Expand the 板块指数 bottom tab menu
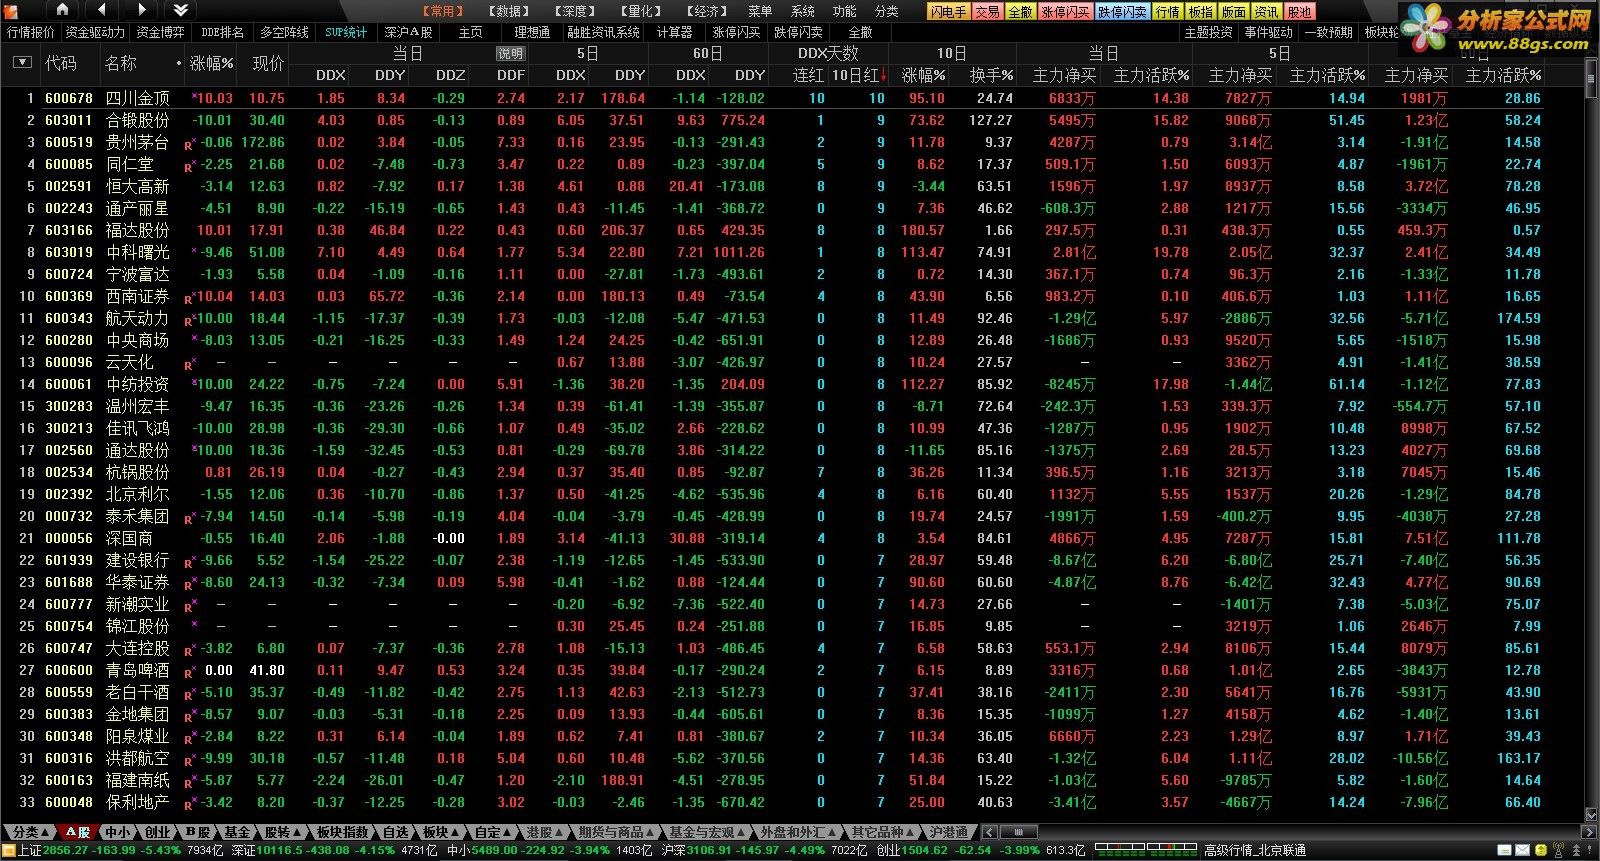 click(343, 832)
